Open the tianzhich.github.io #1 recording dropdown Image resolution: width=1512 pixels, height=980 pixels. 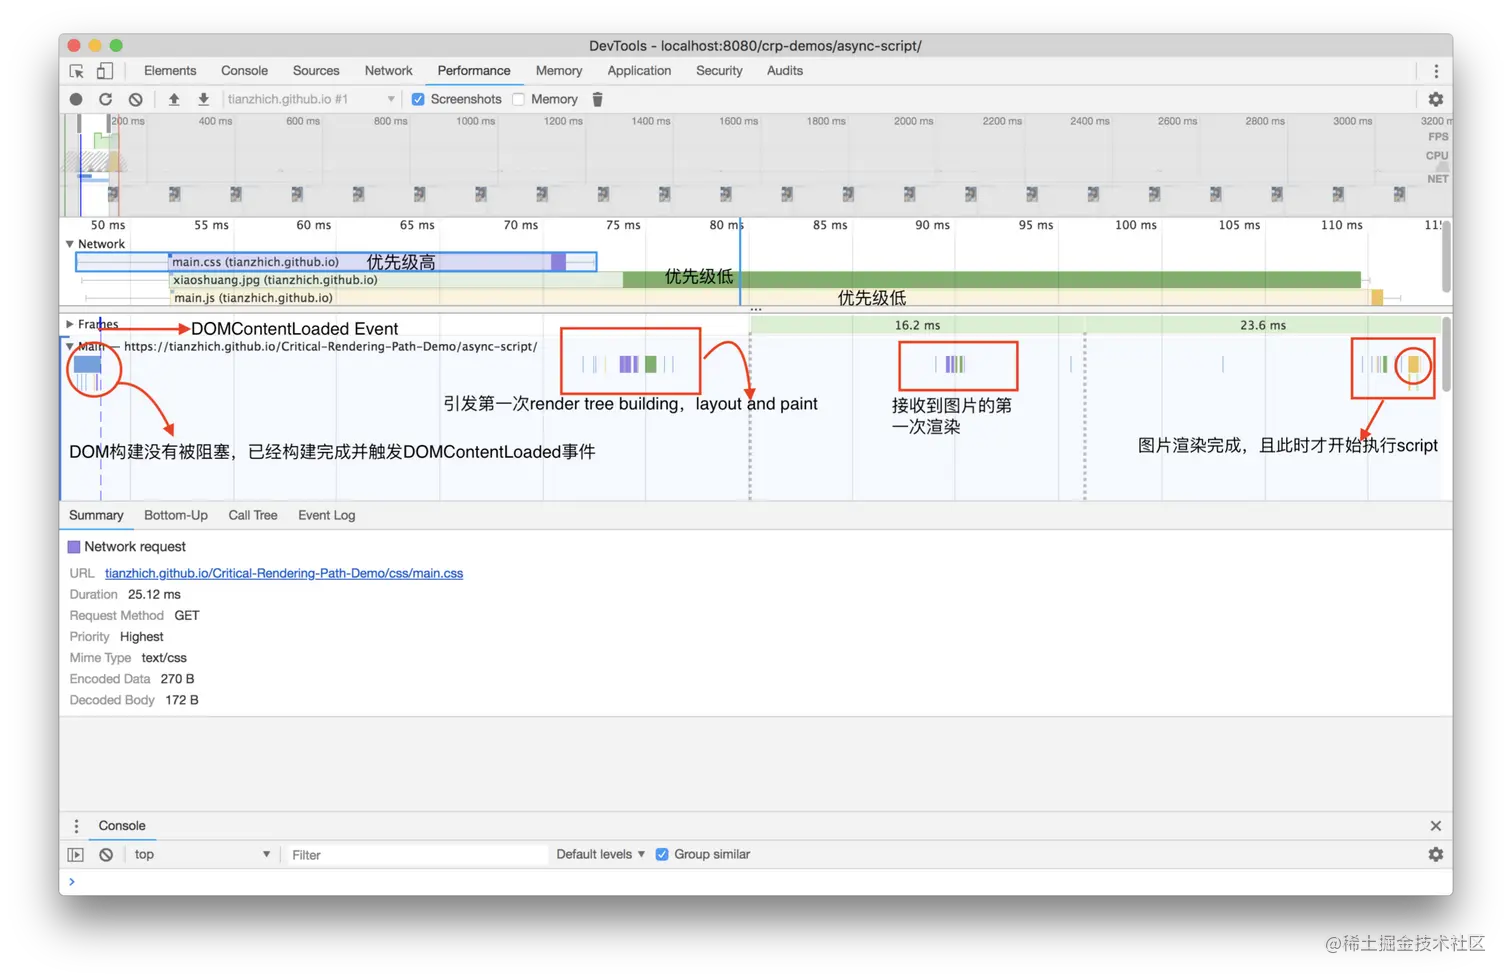(311, 99)
